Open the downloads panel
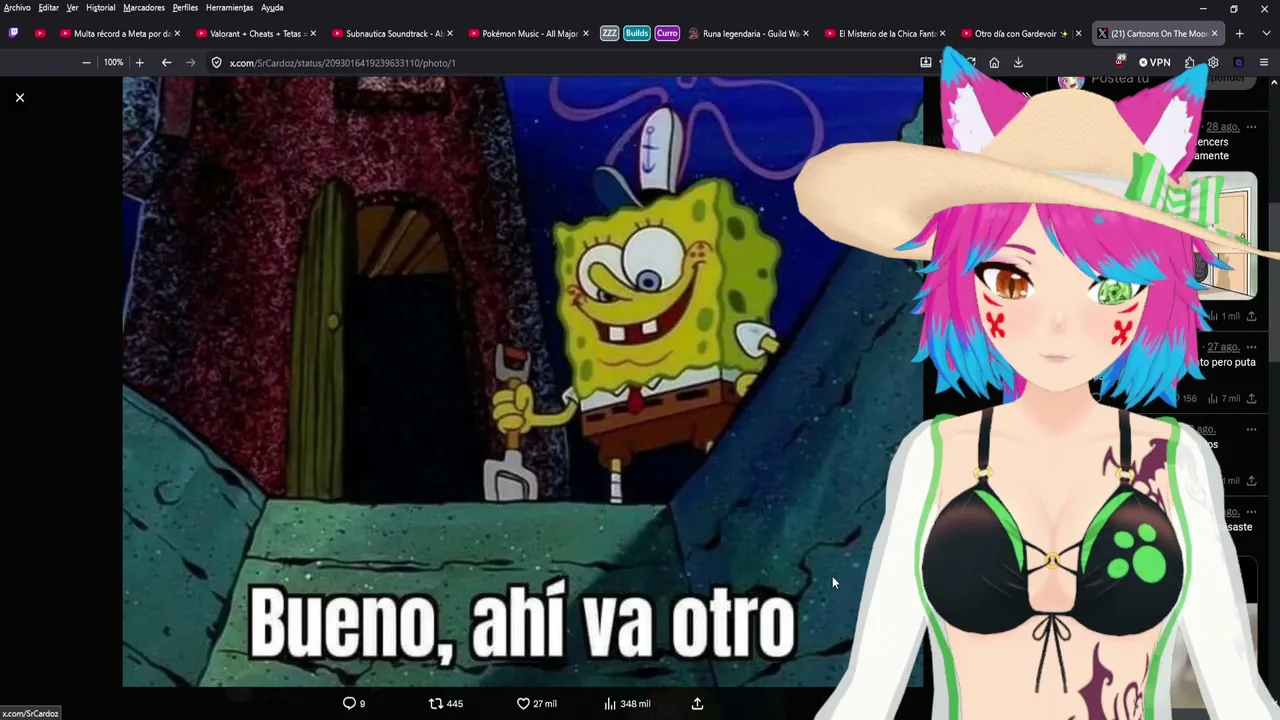The image size is (1280, 720). [1018, 62]
